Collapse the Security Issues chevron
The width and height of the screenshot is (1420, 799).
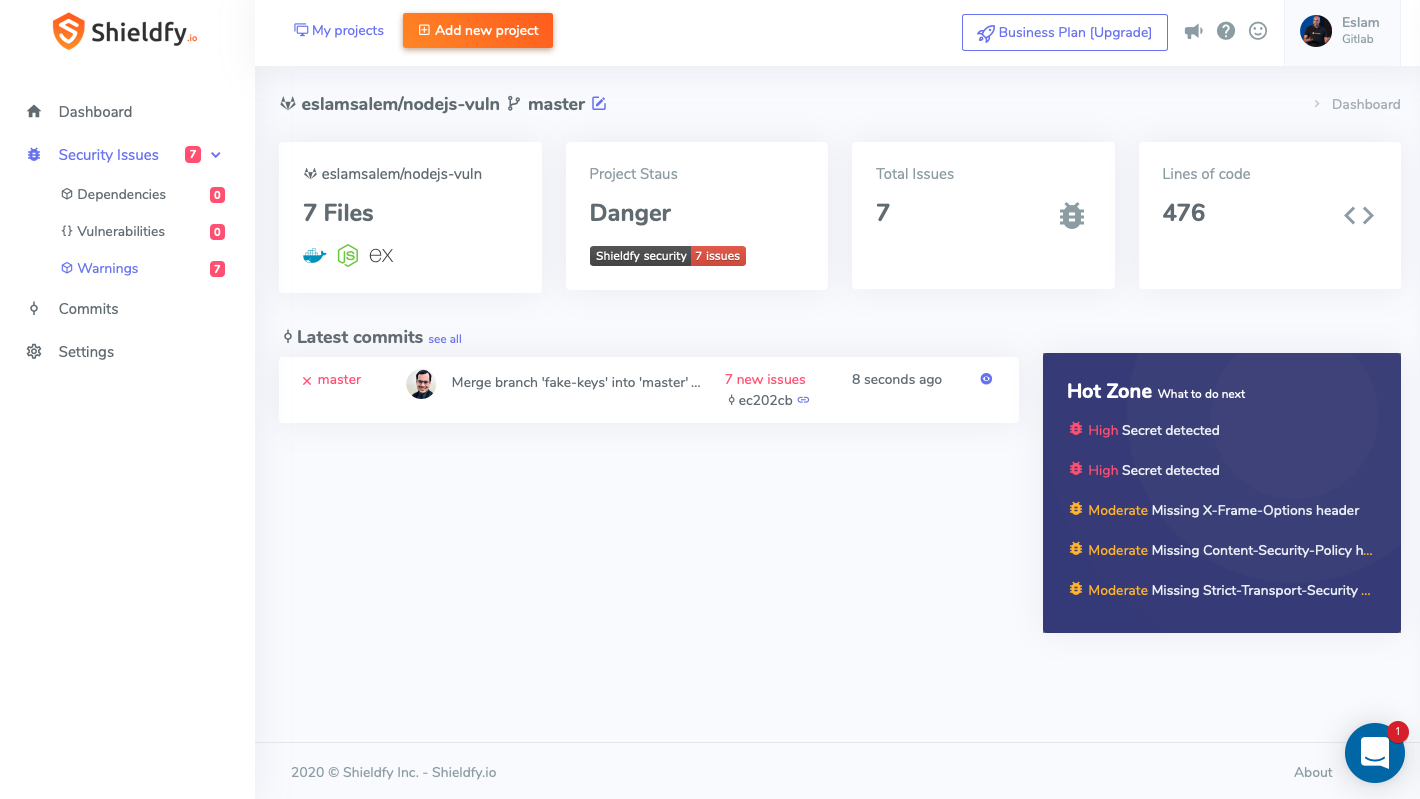(216, 155)
